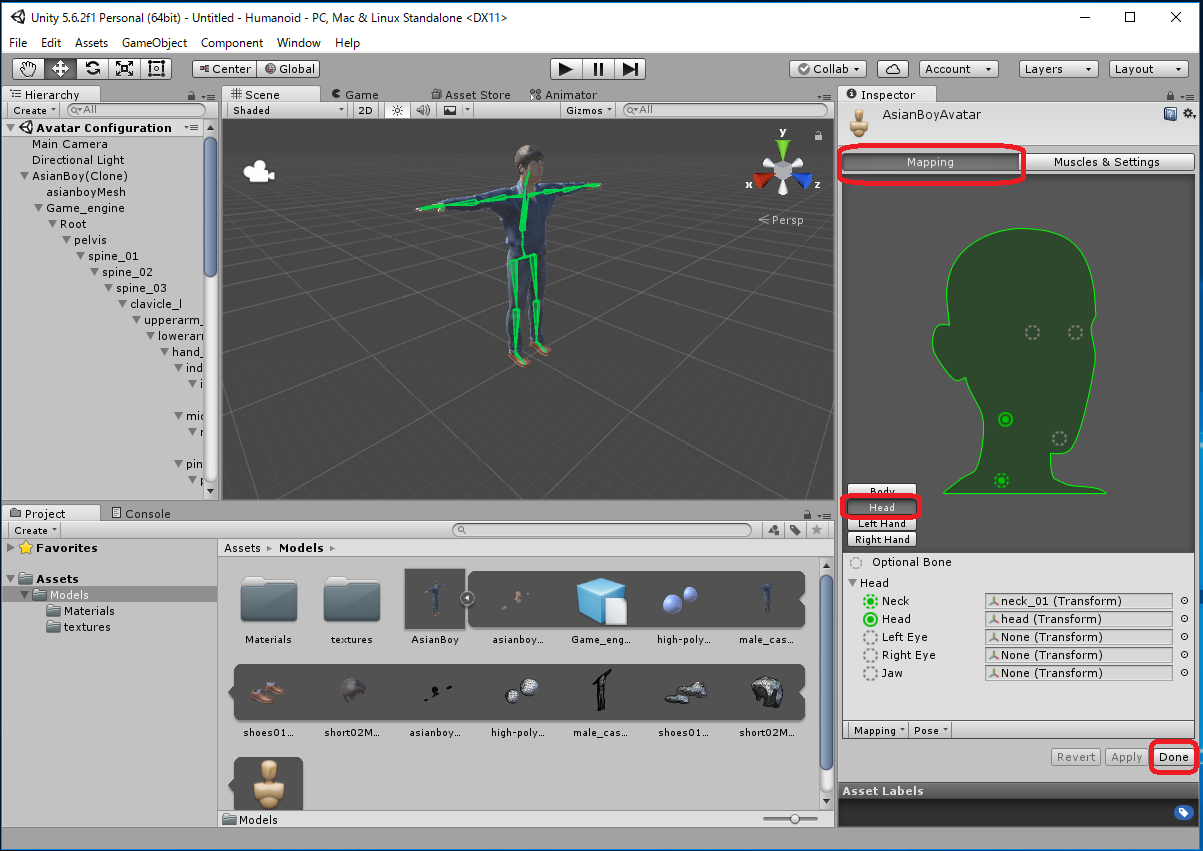Open the Layers dropdown

point(1058,69)
